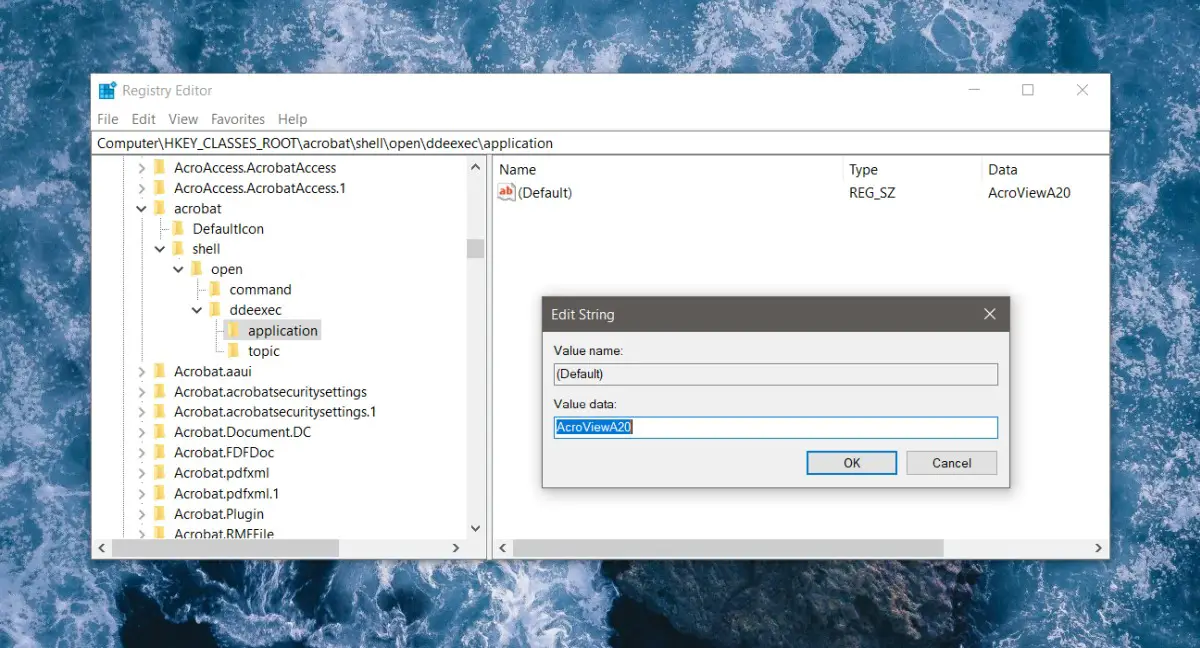Viewport: 1200px width, 648px height.
Task: Click OK in Edit String dialog
Action: (851, 463)
